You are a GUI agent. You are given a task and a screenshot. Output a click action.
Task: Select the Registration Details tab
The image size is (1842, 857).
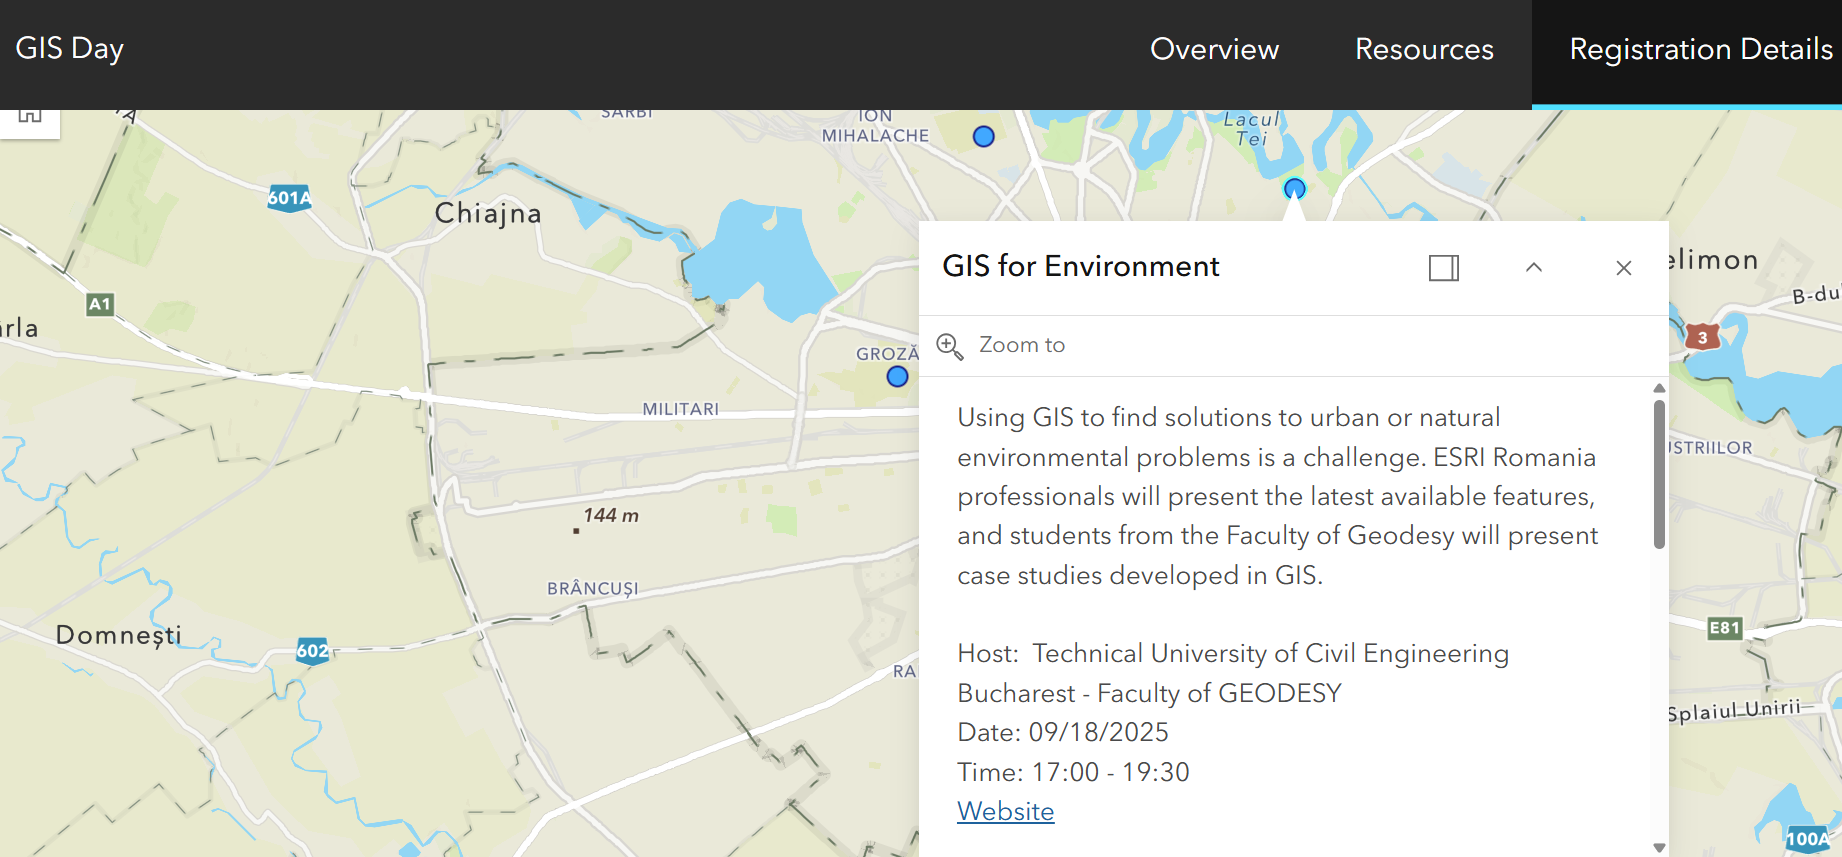[1700, 49]
